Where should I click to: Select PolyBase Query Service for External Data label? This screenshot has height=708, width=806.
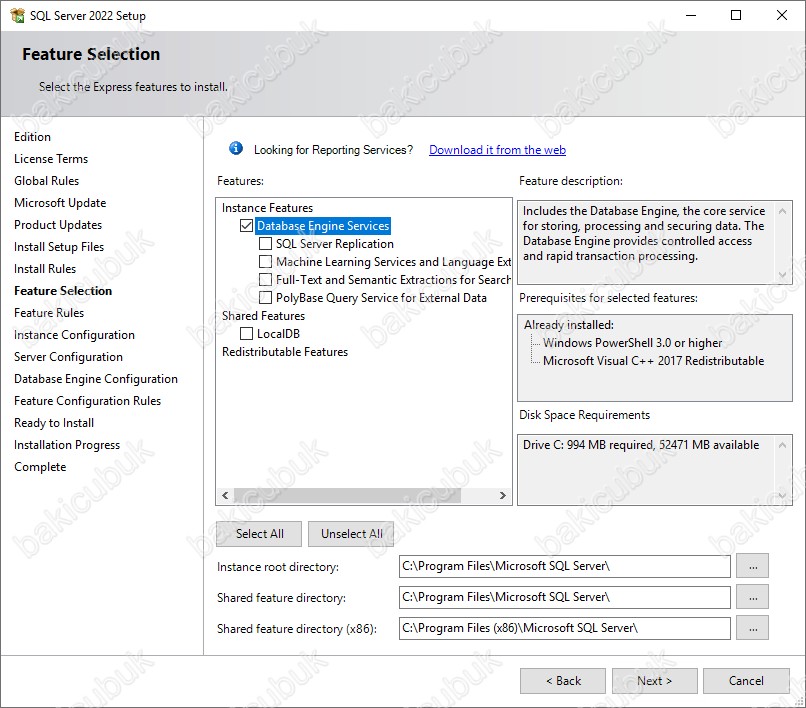381,298
